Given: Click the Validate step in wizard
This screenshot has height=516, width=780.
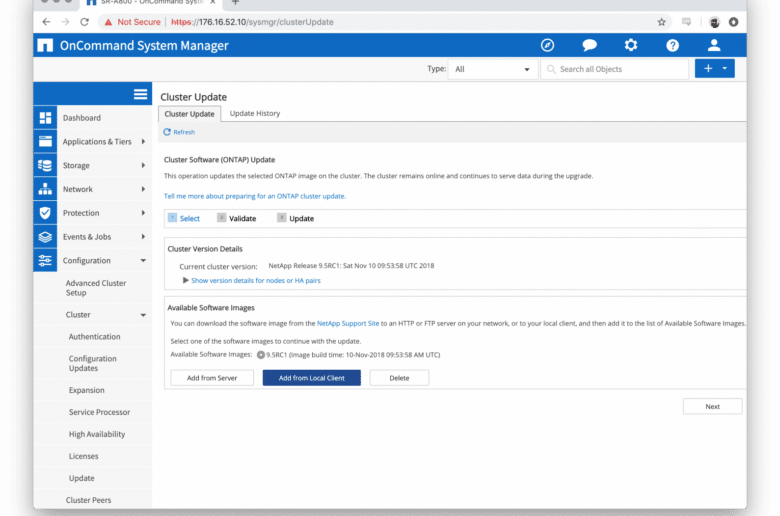Looking at the screenshot, I should click(237, 218).
